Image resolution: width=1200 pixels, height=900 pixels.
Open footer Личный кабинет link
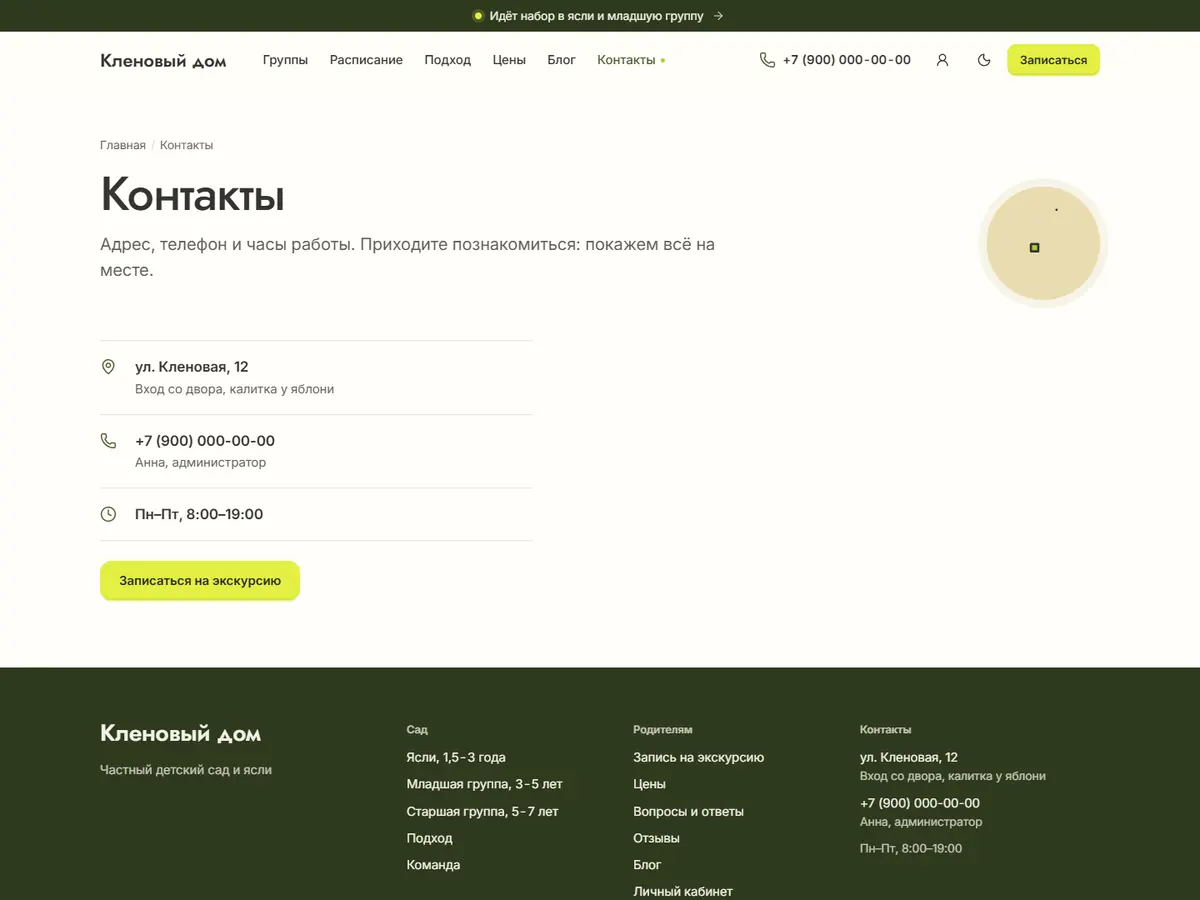(683, 891)
